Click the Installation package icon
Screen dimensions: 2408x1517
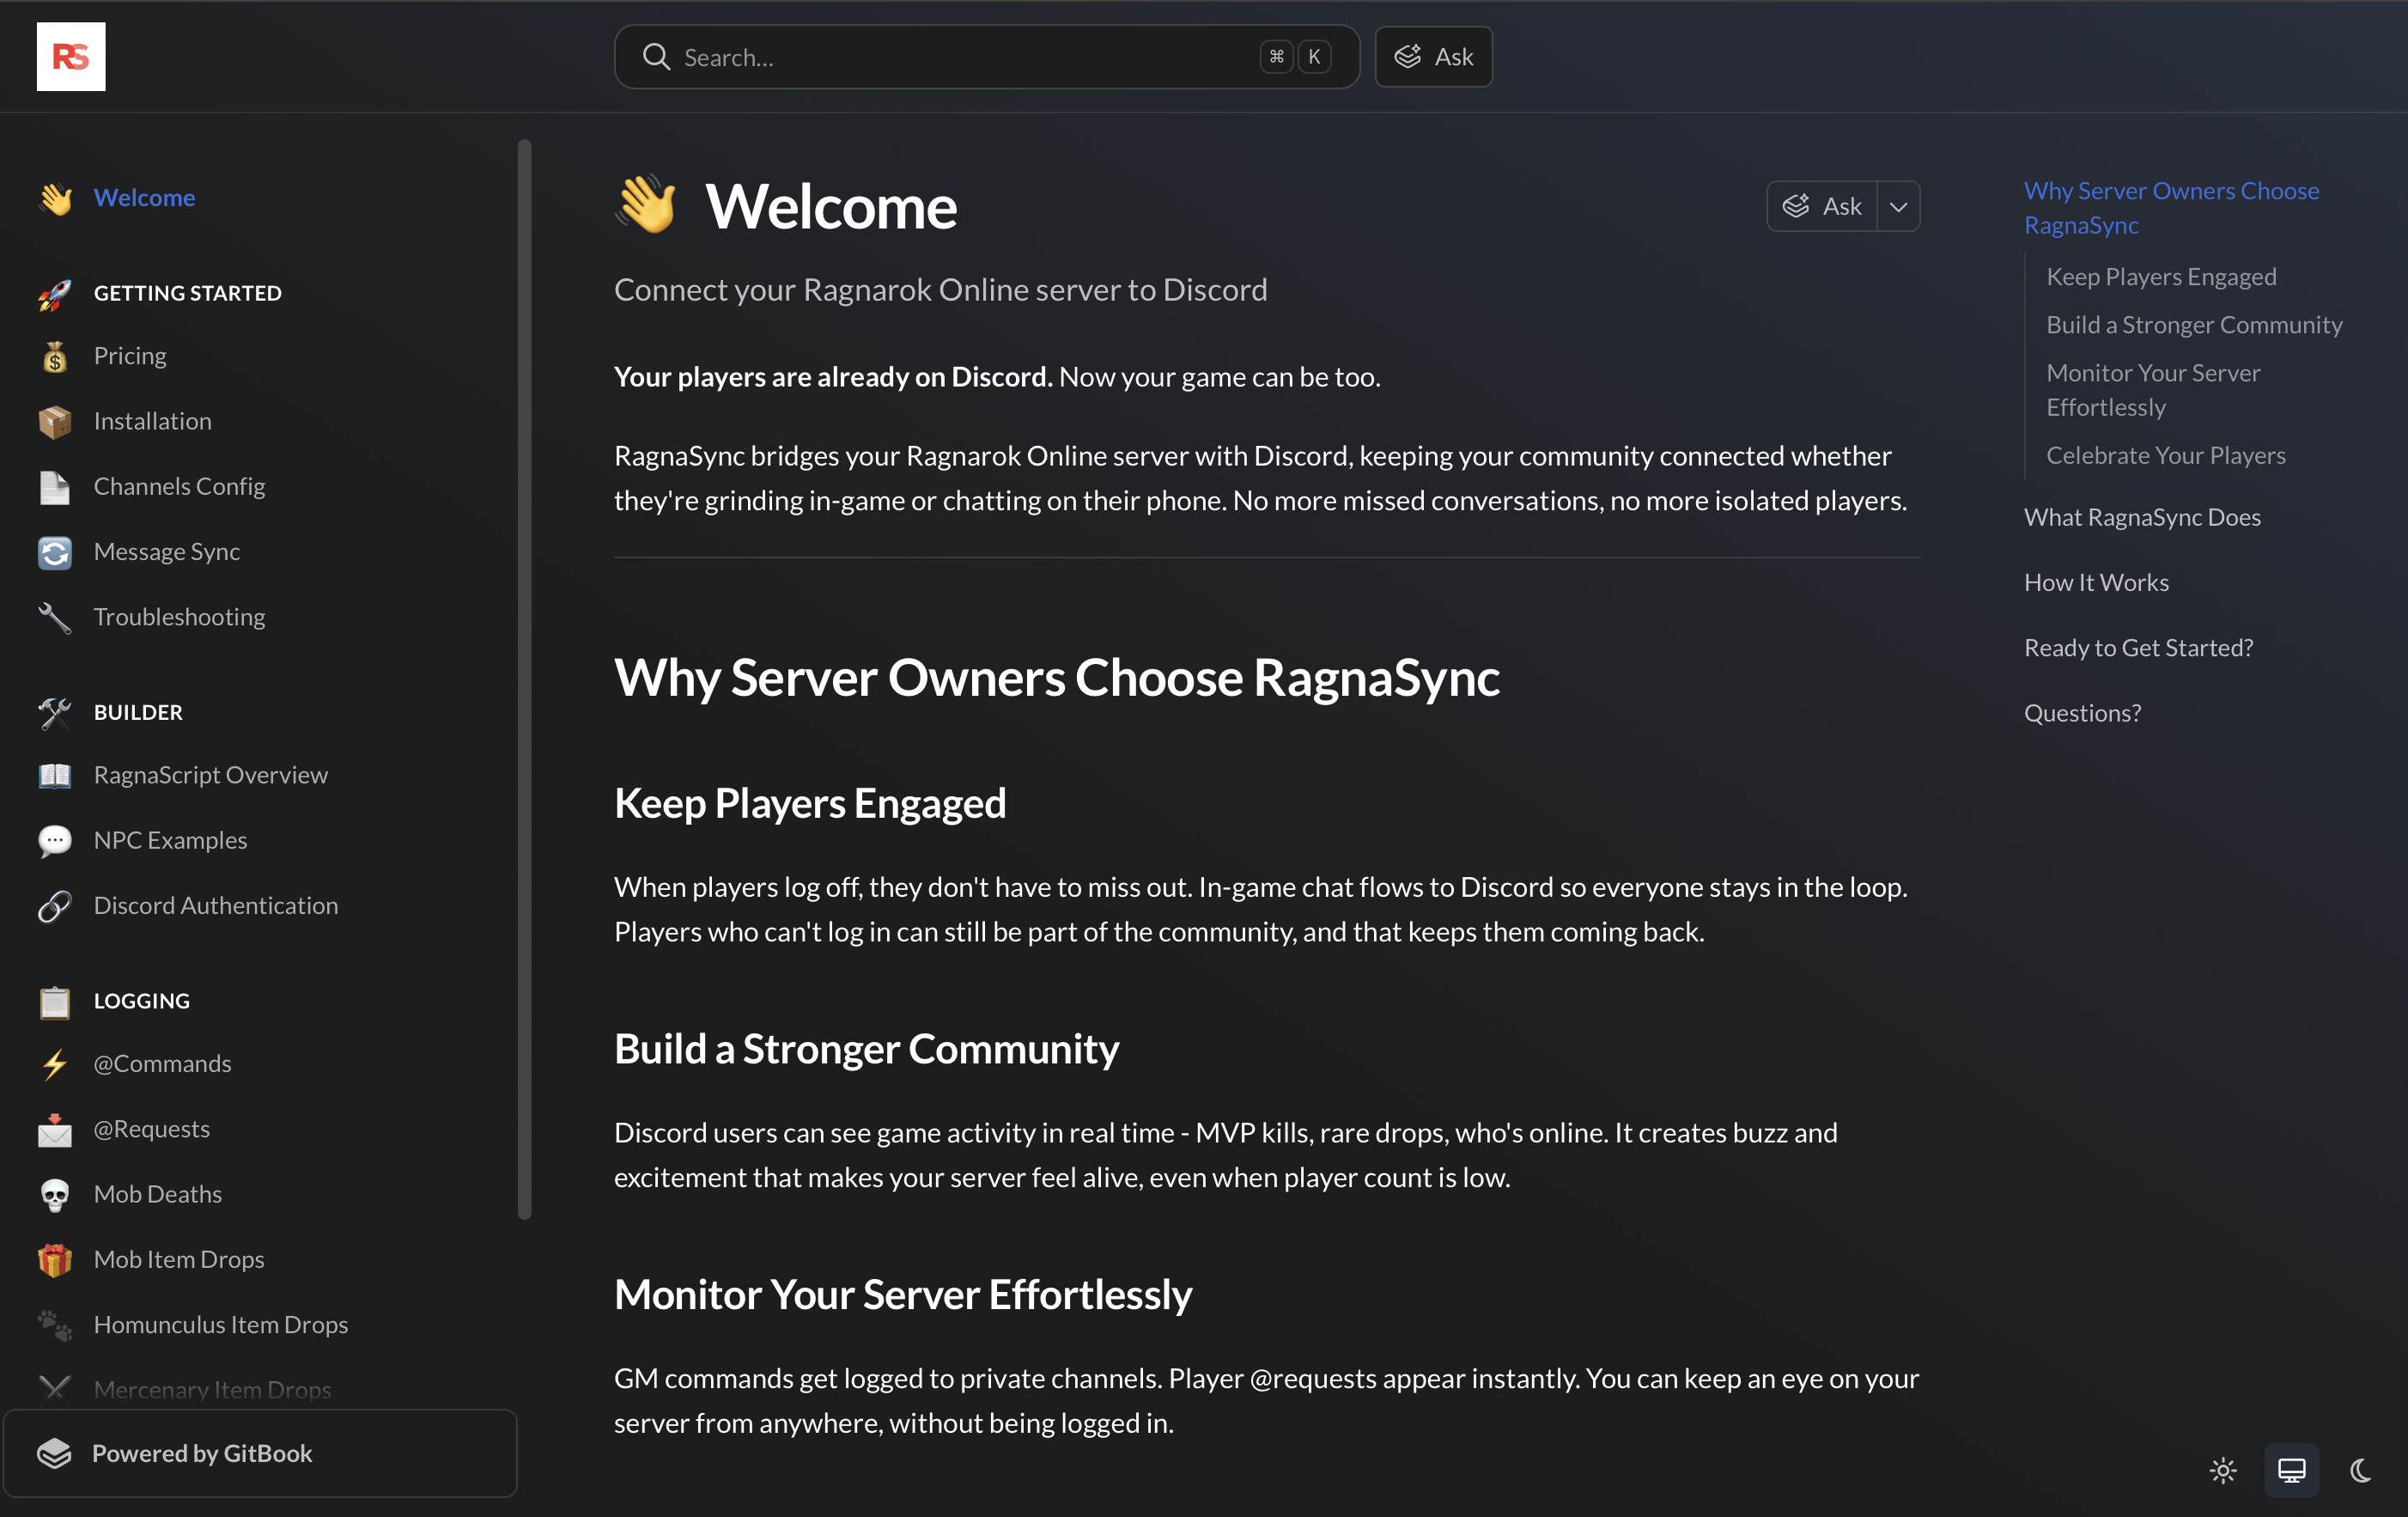55,421
